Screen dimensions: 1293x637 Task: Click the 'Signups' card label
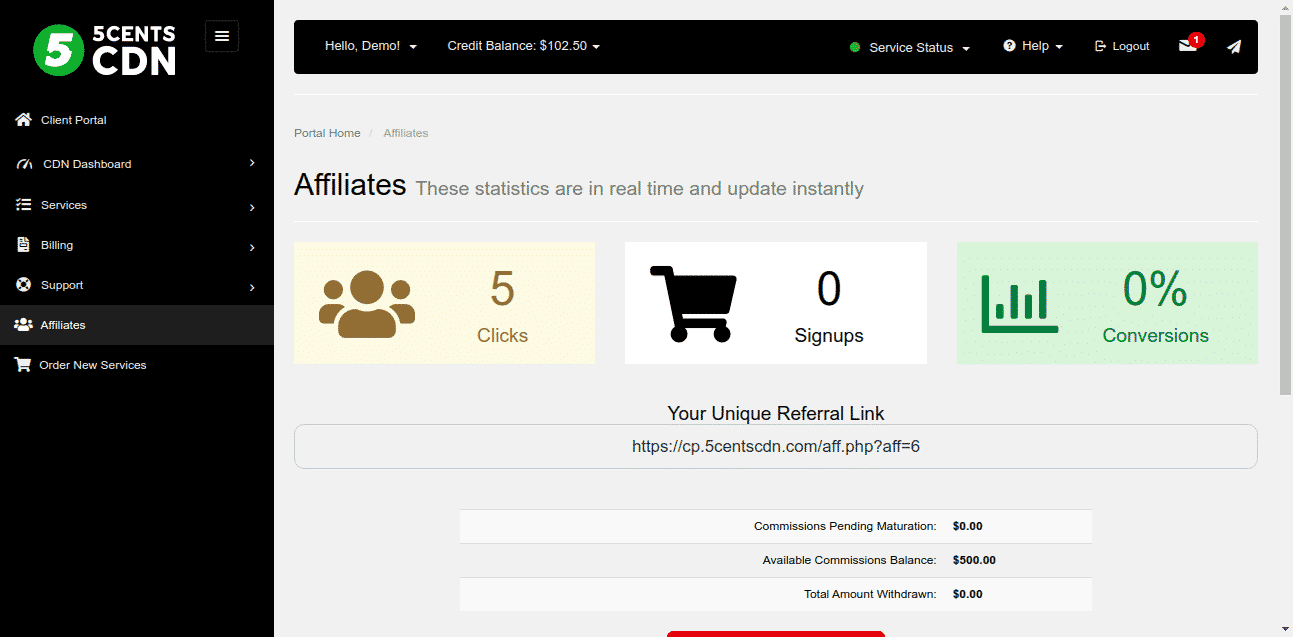point(829,336)
